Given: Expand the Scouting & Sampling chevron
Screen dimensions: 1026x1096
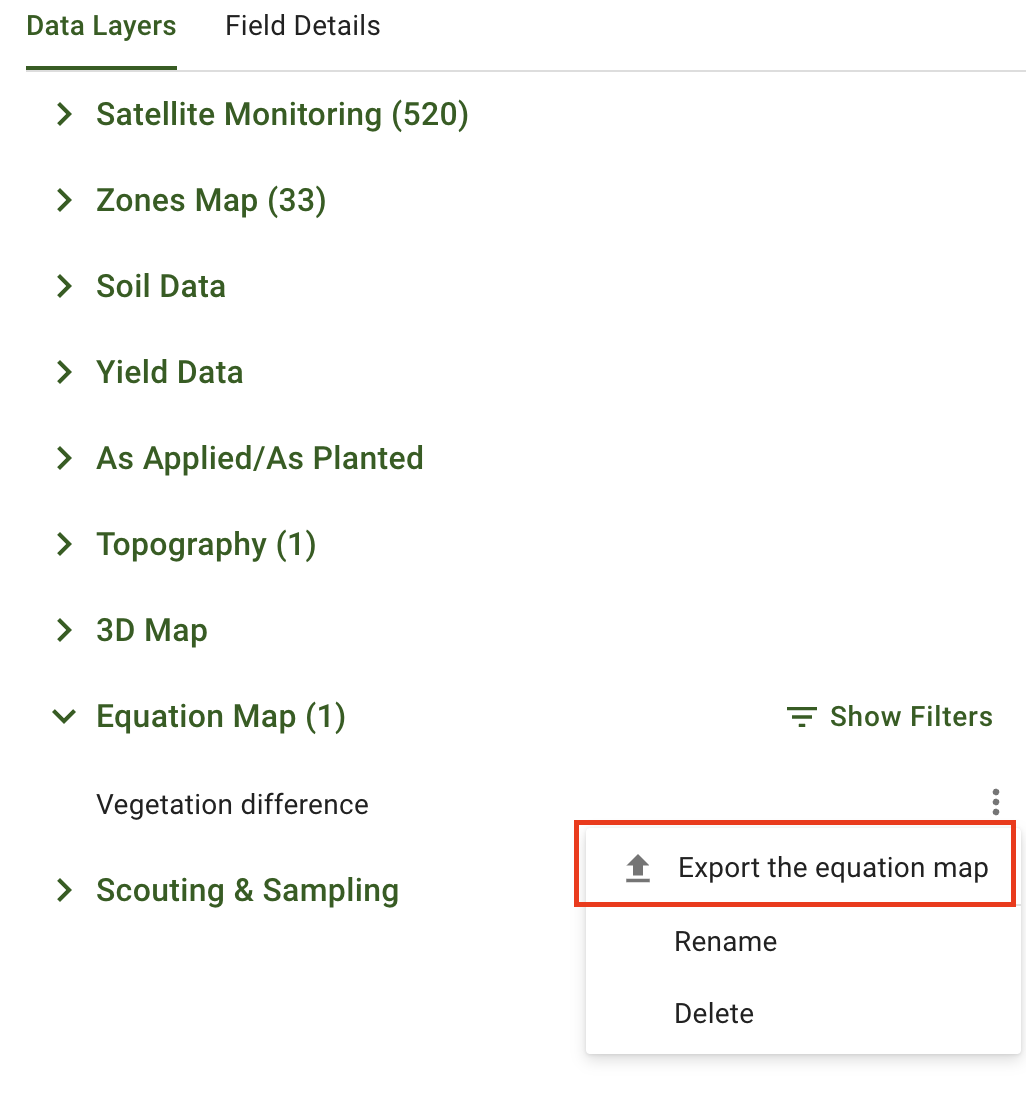Looking at the screenshot, I should tap(65, 891).
